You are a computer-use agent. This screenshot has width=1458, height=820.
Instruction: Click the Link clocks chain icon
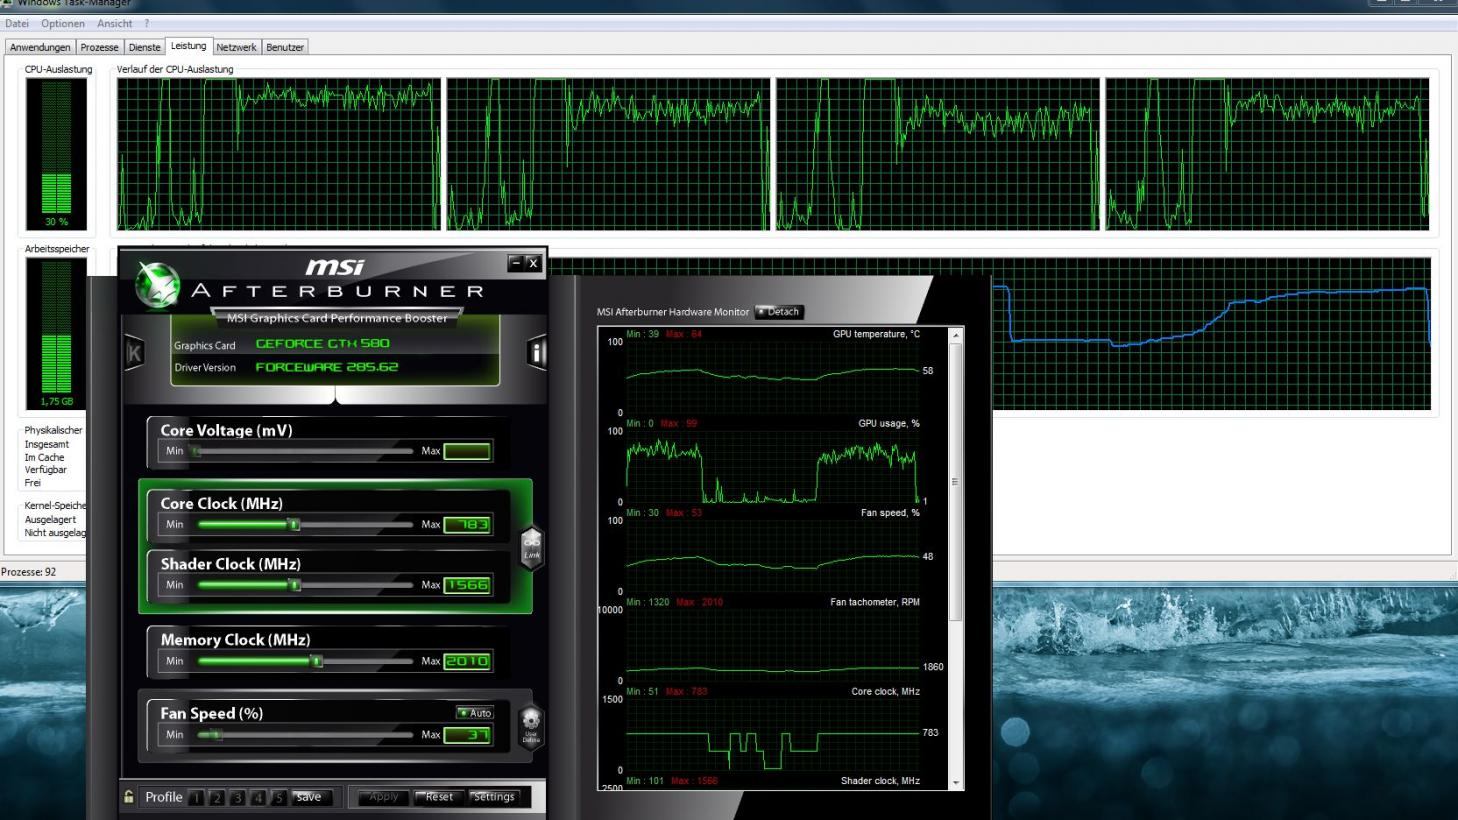pyautogui.click(x=531, y=547)
